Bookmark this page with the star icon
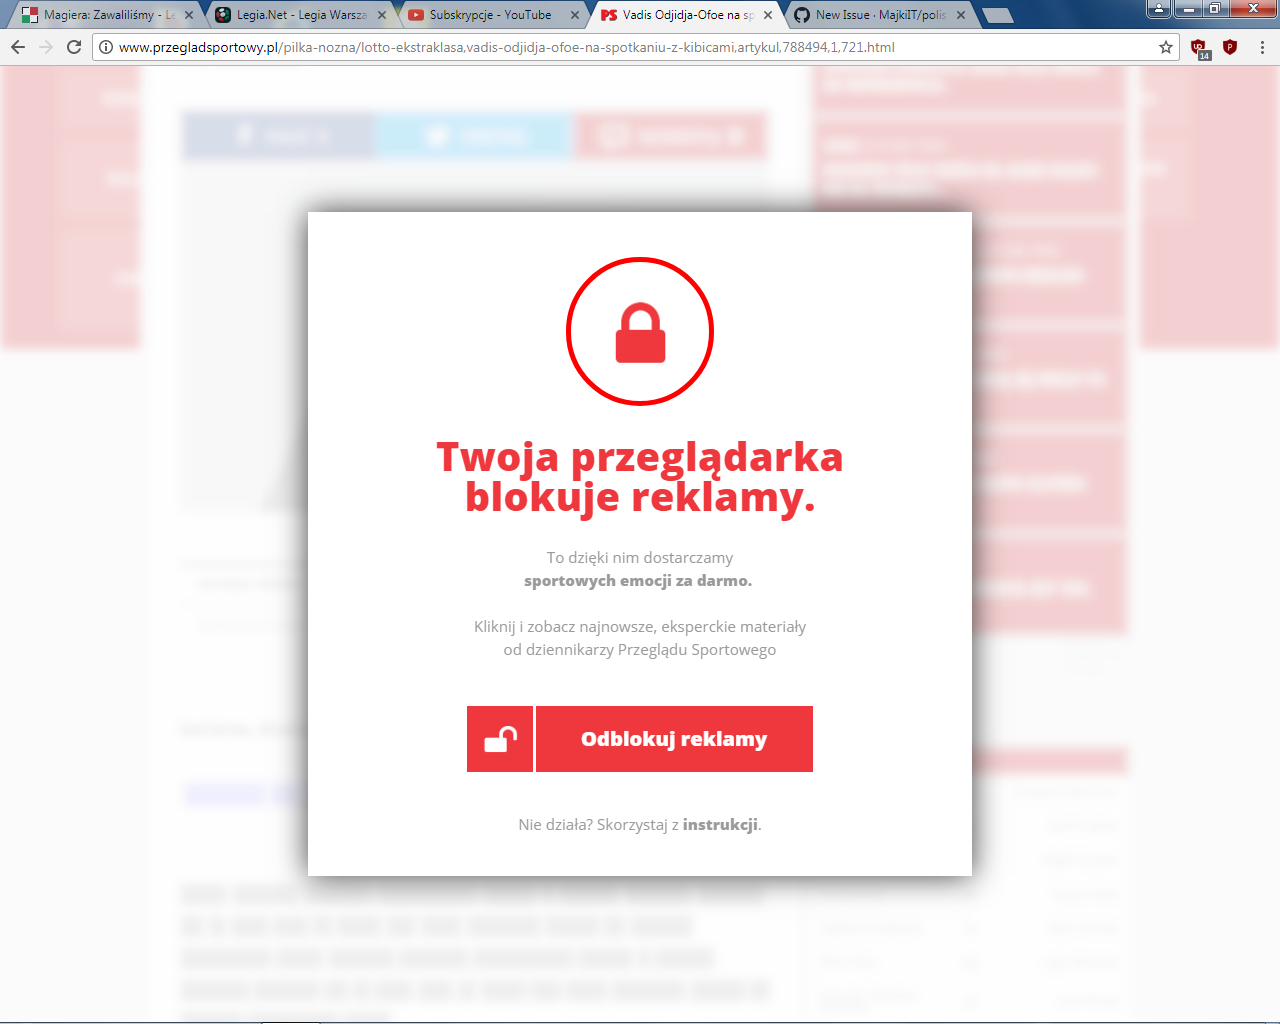The width and height of the screenshot is (1280, 1024). click(x=1166, y=47)
